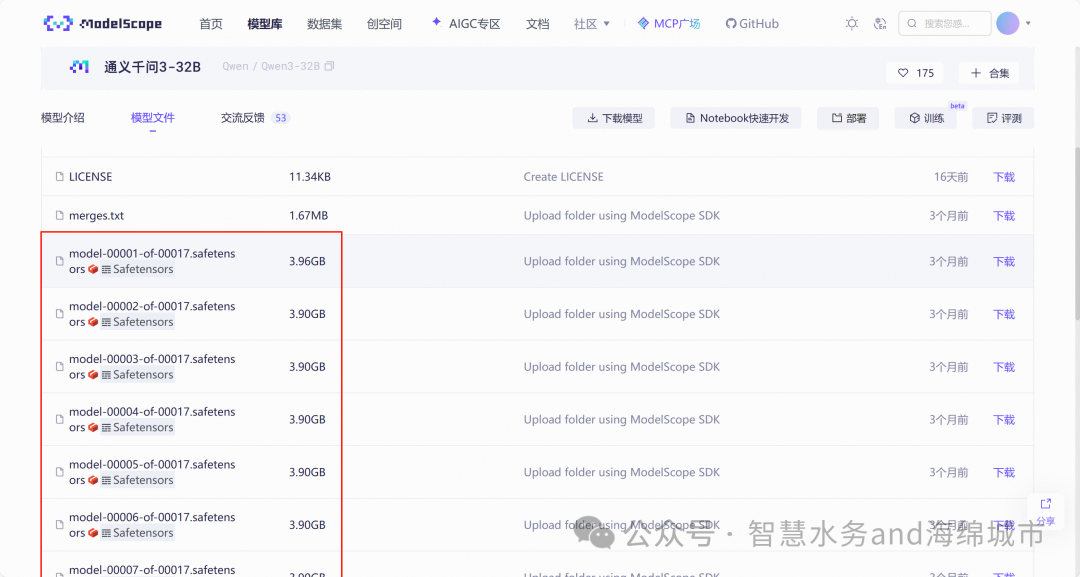Click Safetensors tag on model-00005 row
The width and height of the screenshot is (1080, 577).
[137, 480]
